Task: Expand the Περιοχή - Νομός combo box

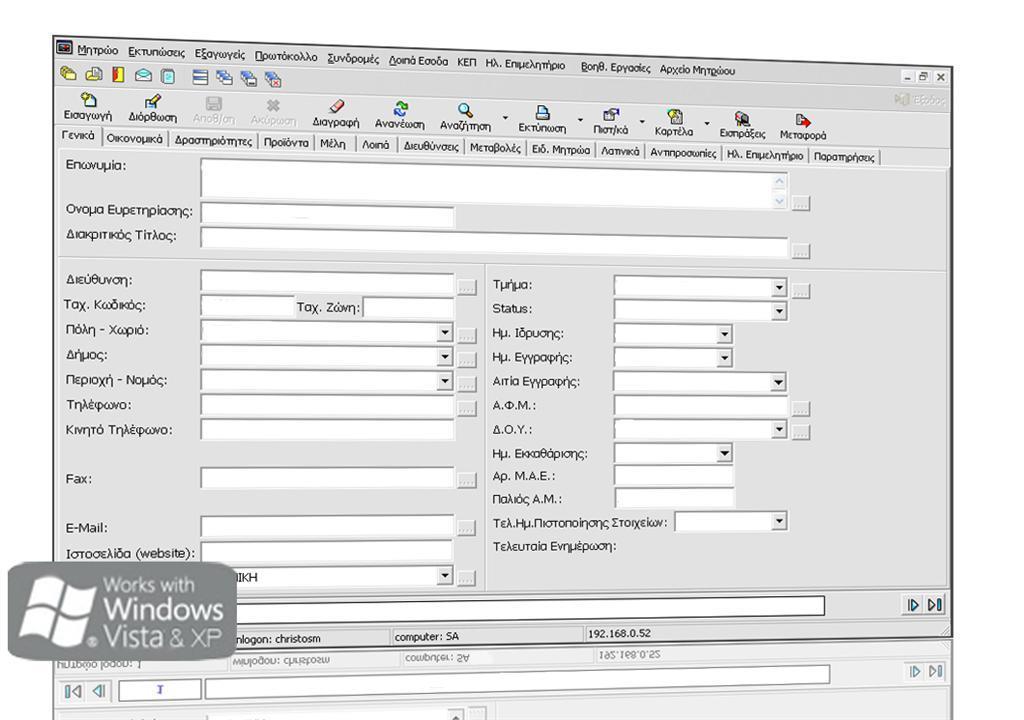Action: (x=445, y=381)
